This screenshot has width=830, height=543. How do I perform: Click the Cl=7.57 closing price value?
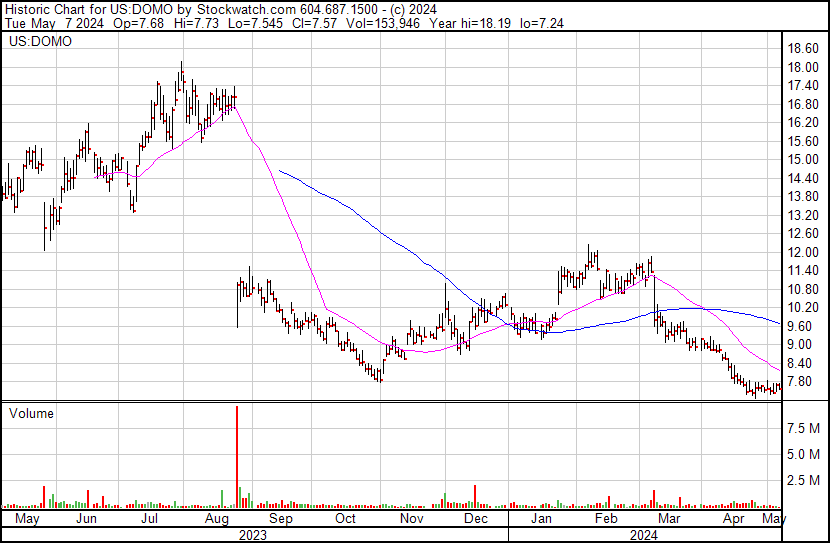[314, 23]
